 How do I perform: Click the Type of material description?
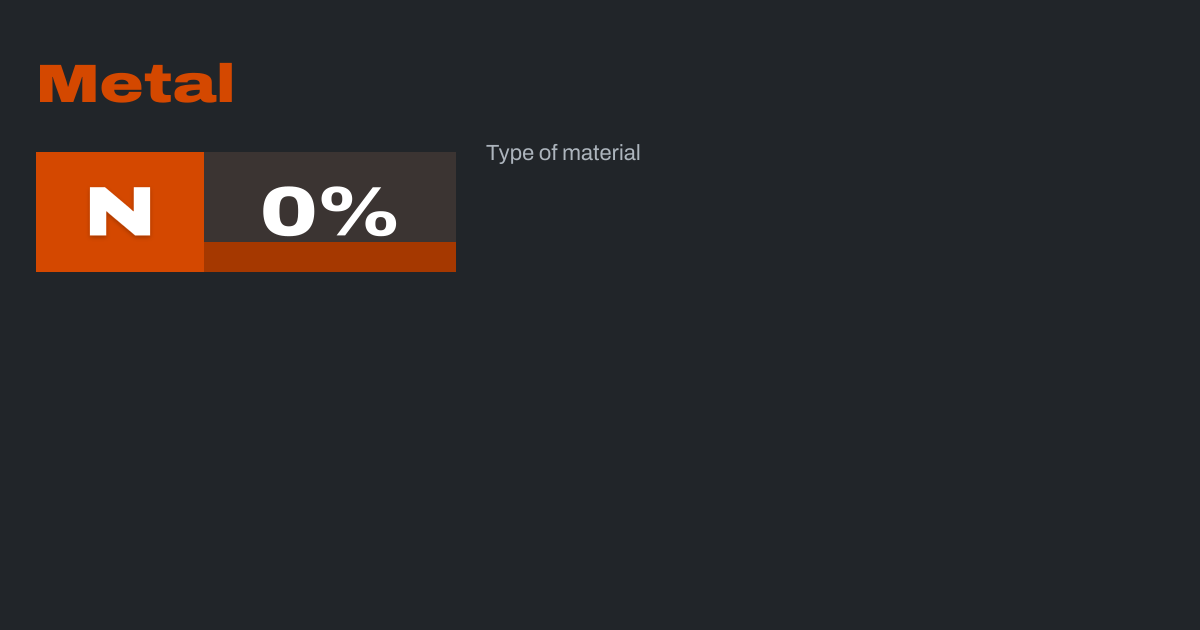(x=563, y=153)
